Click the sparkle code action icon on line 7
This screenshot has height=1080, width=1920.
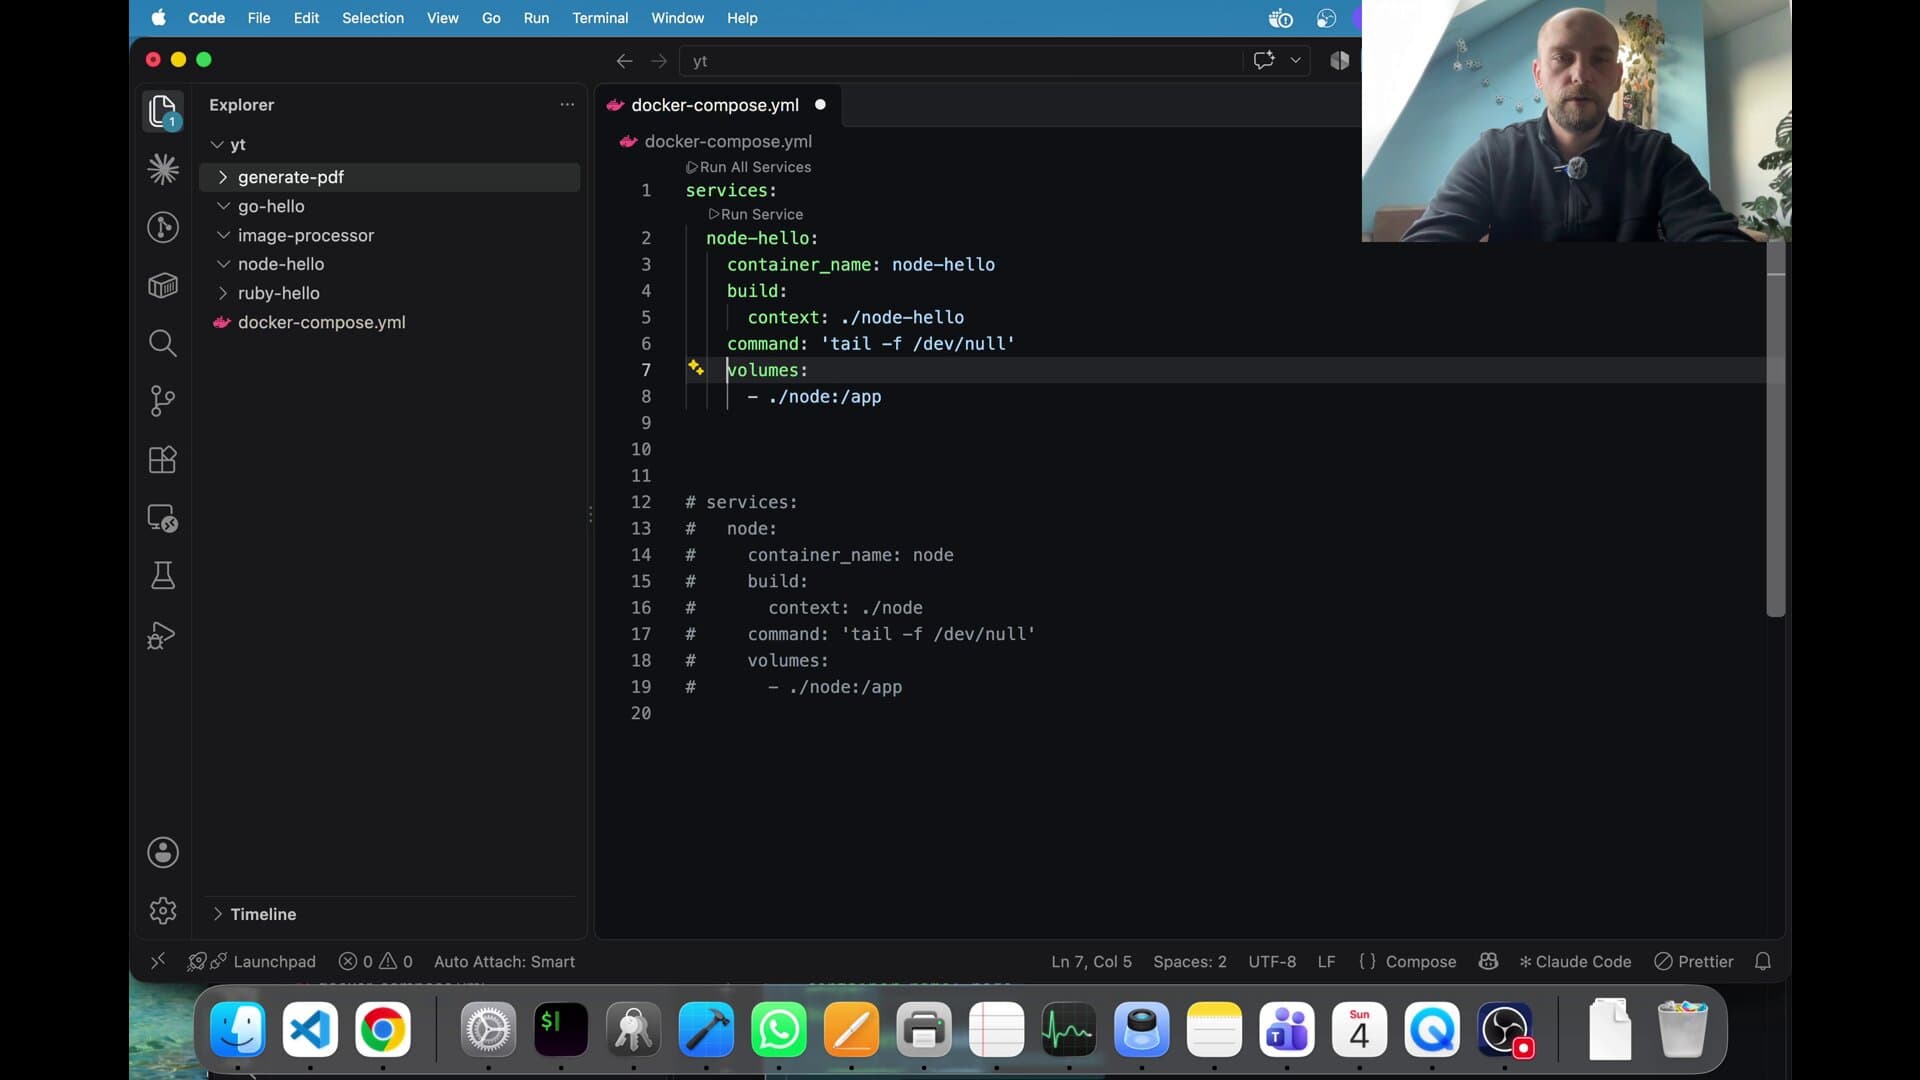coord(696,368)
